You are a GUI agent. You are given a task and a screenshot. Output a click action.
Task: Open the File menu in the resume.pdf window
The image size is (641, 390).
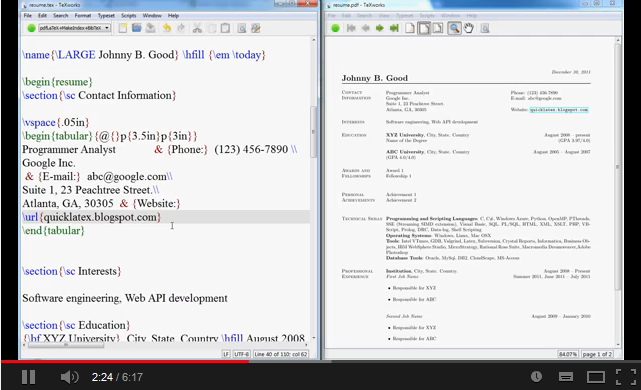(332, 16)
